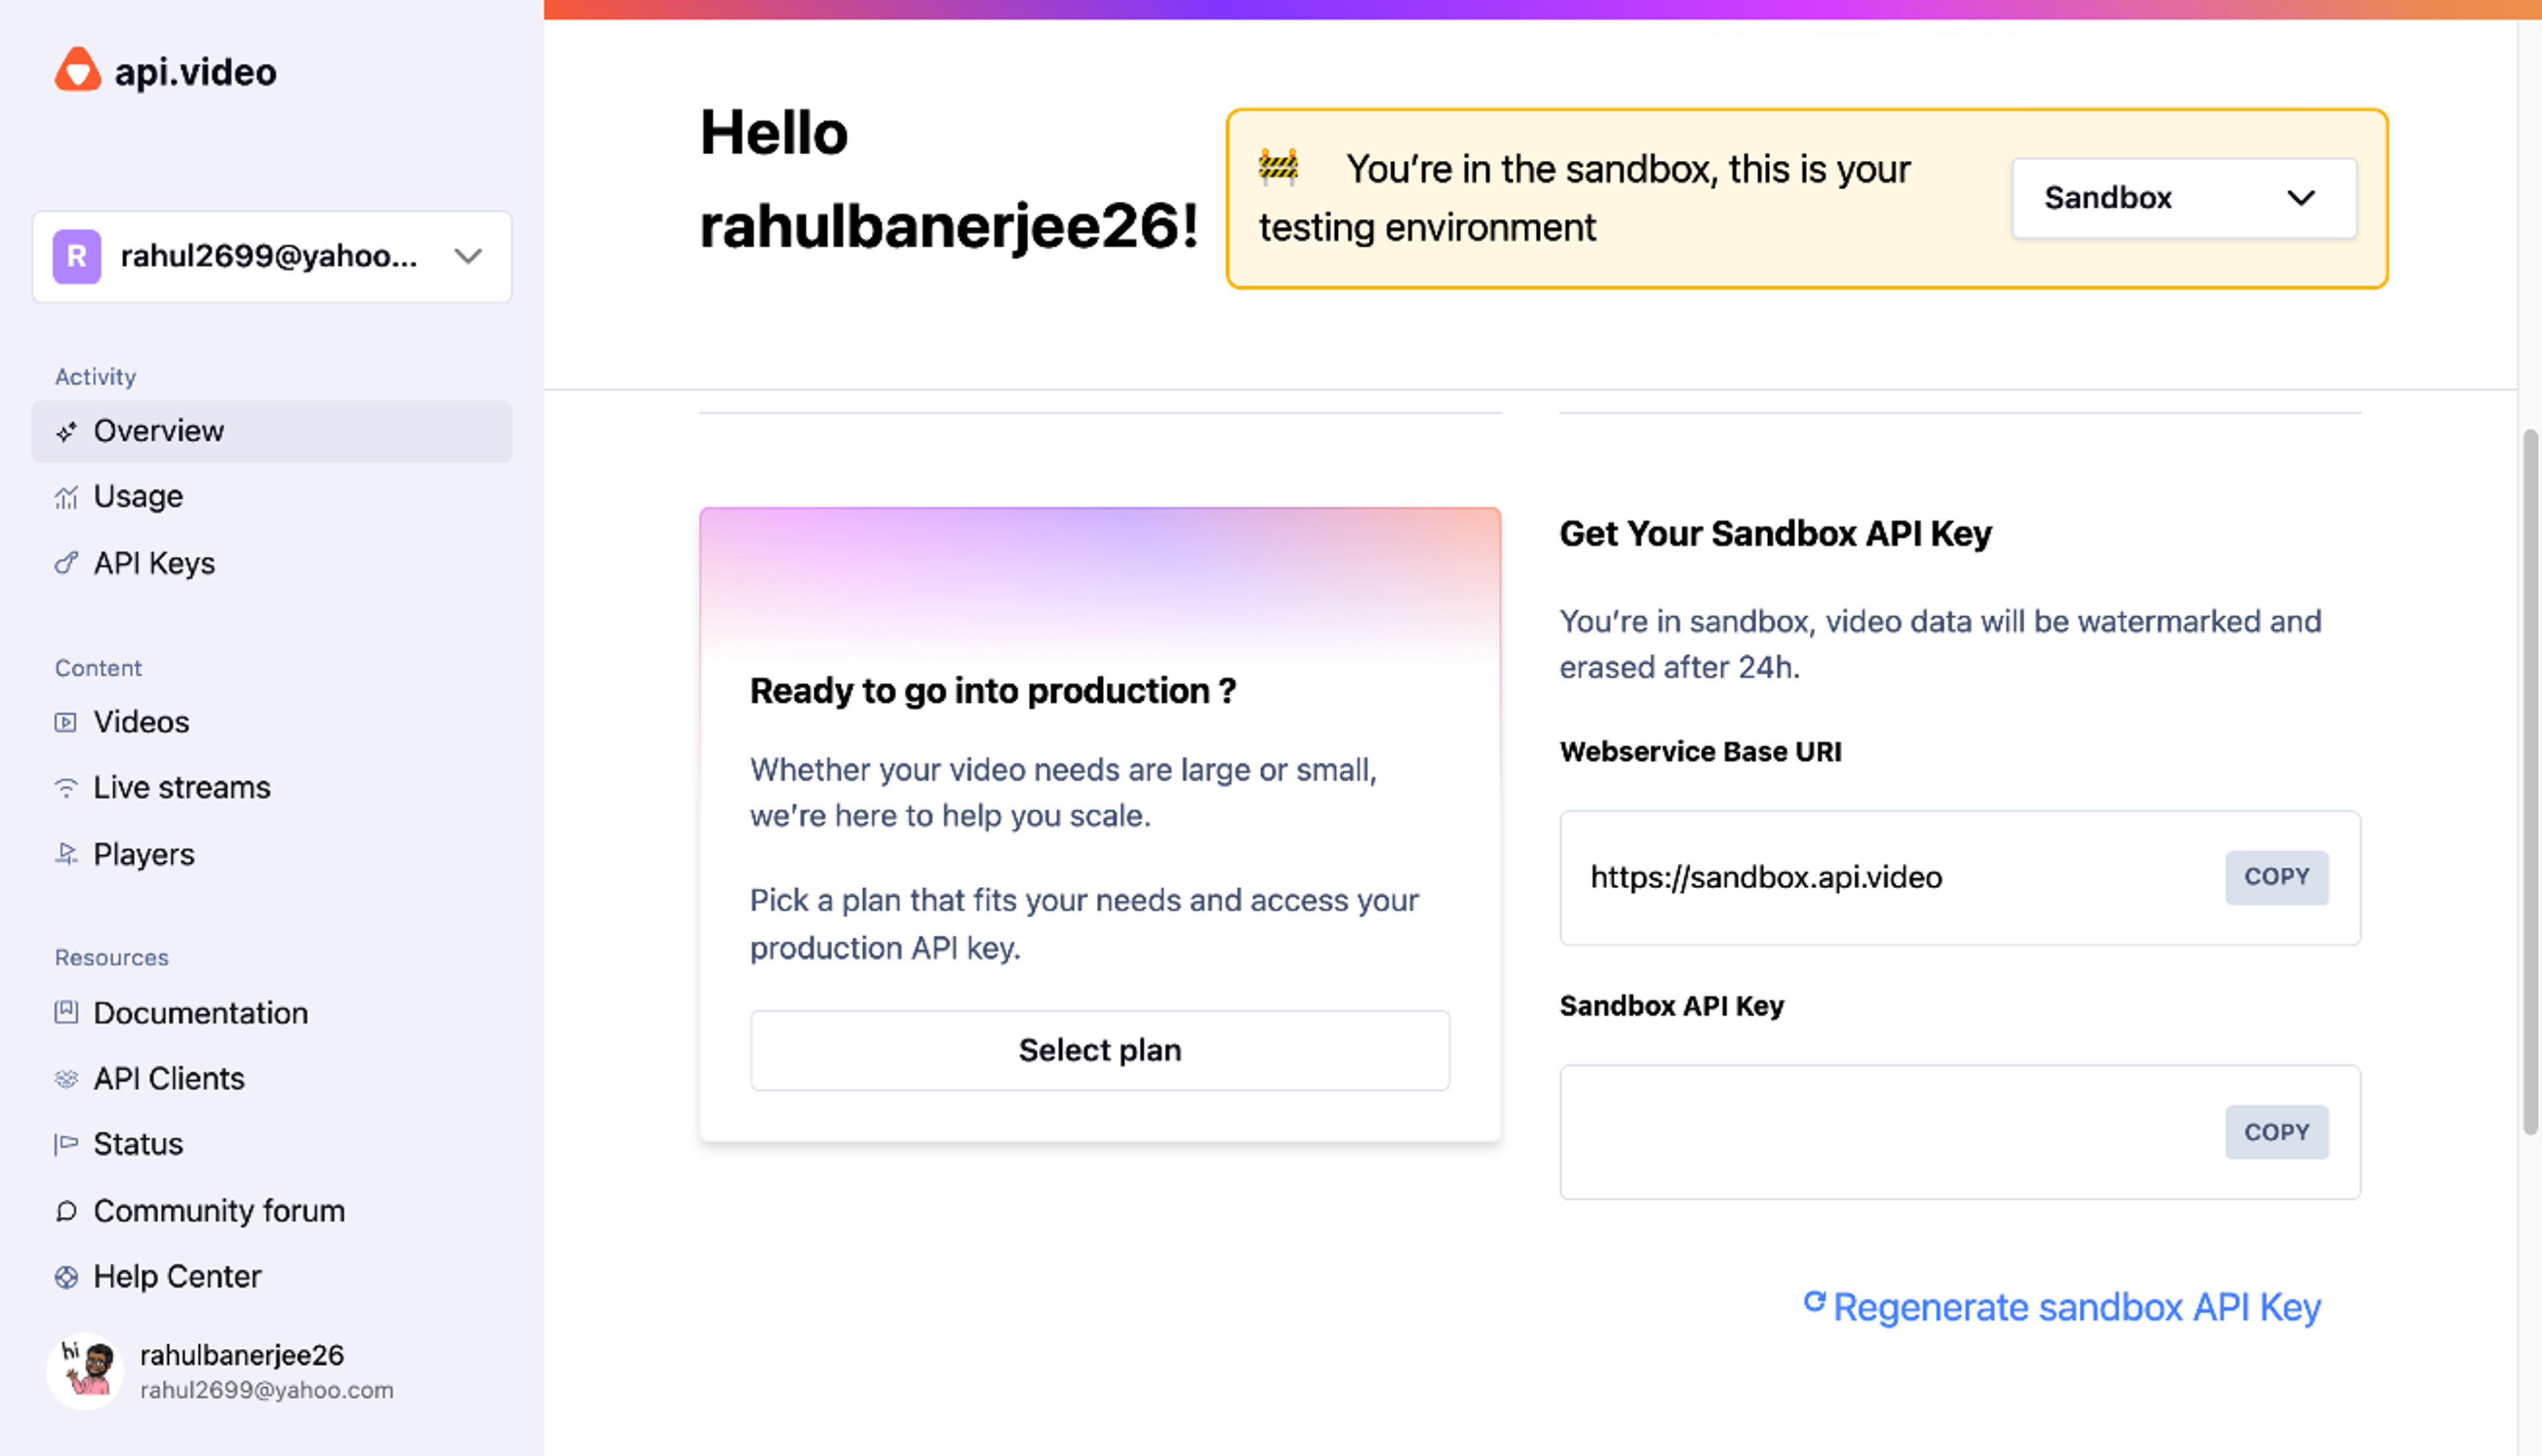This screenshot has height=1456, width=2542.
Task: Click the 'Resources' section label
Action: pos(112,958)
